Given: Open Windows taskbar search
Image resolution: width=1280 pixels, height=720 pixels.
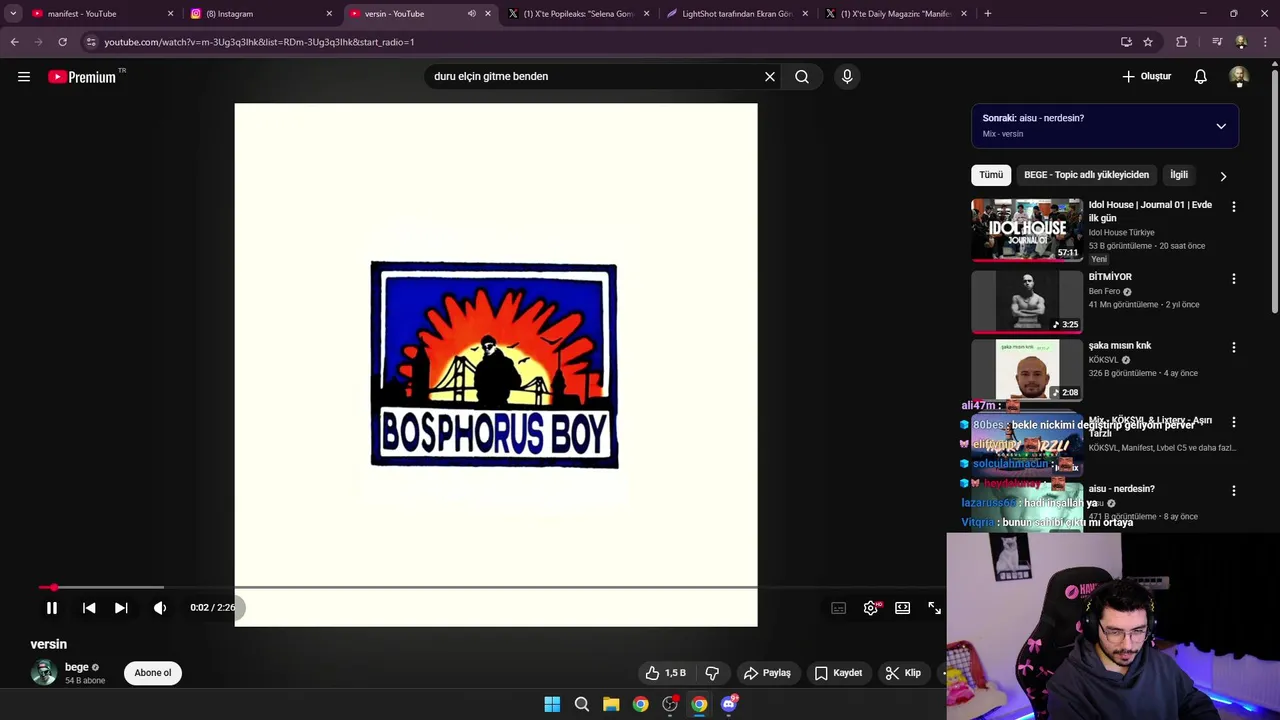Looking at the screenshot, I should tap(581, 704).
